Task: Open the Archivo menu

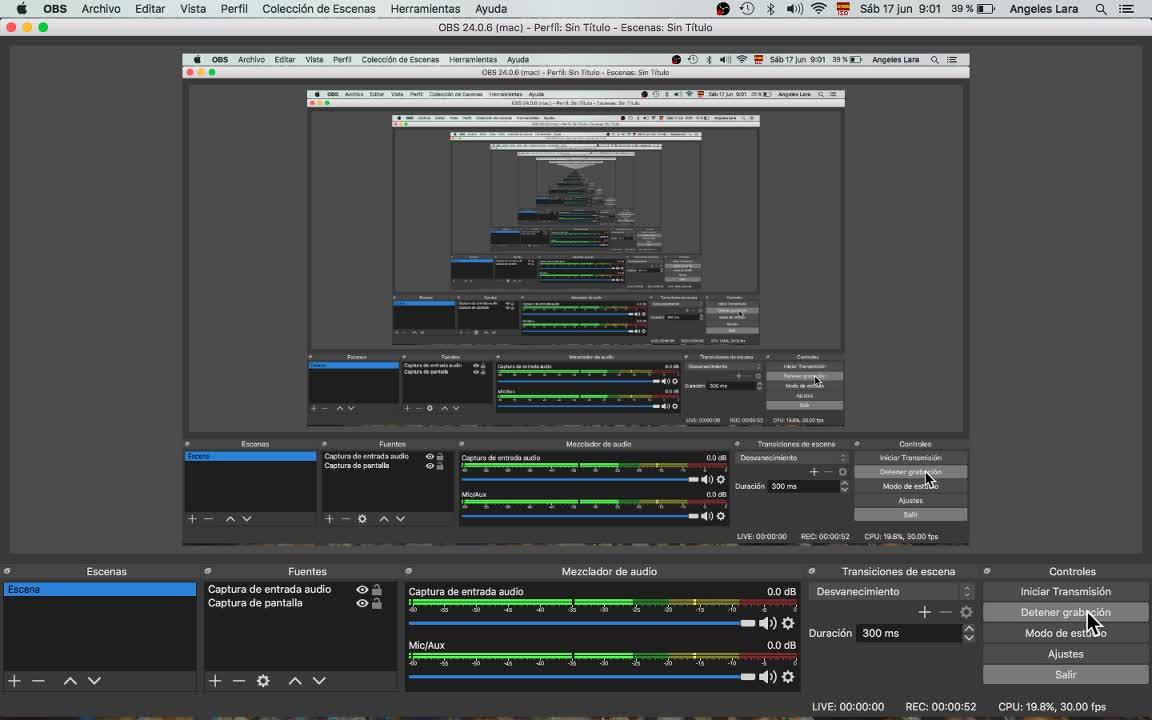Action: tap(101, 9)
